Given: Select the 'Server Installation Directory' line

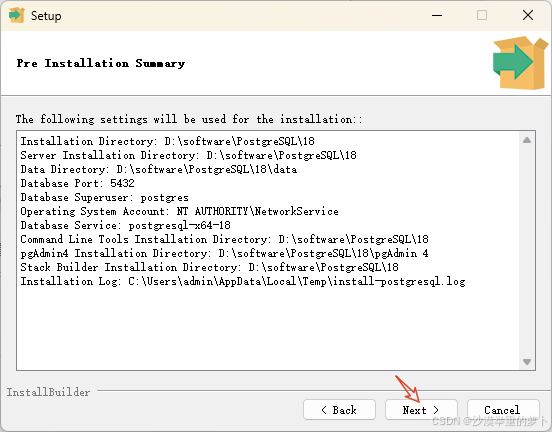Looking at the screenshot, I should 188,155.
